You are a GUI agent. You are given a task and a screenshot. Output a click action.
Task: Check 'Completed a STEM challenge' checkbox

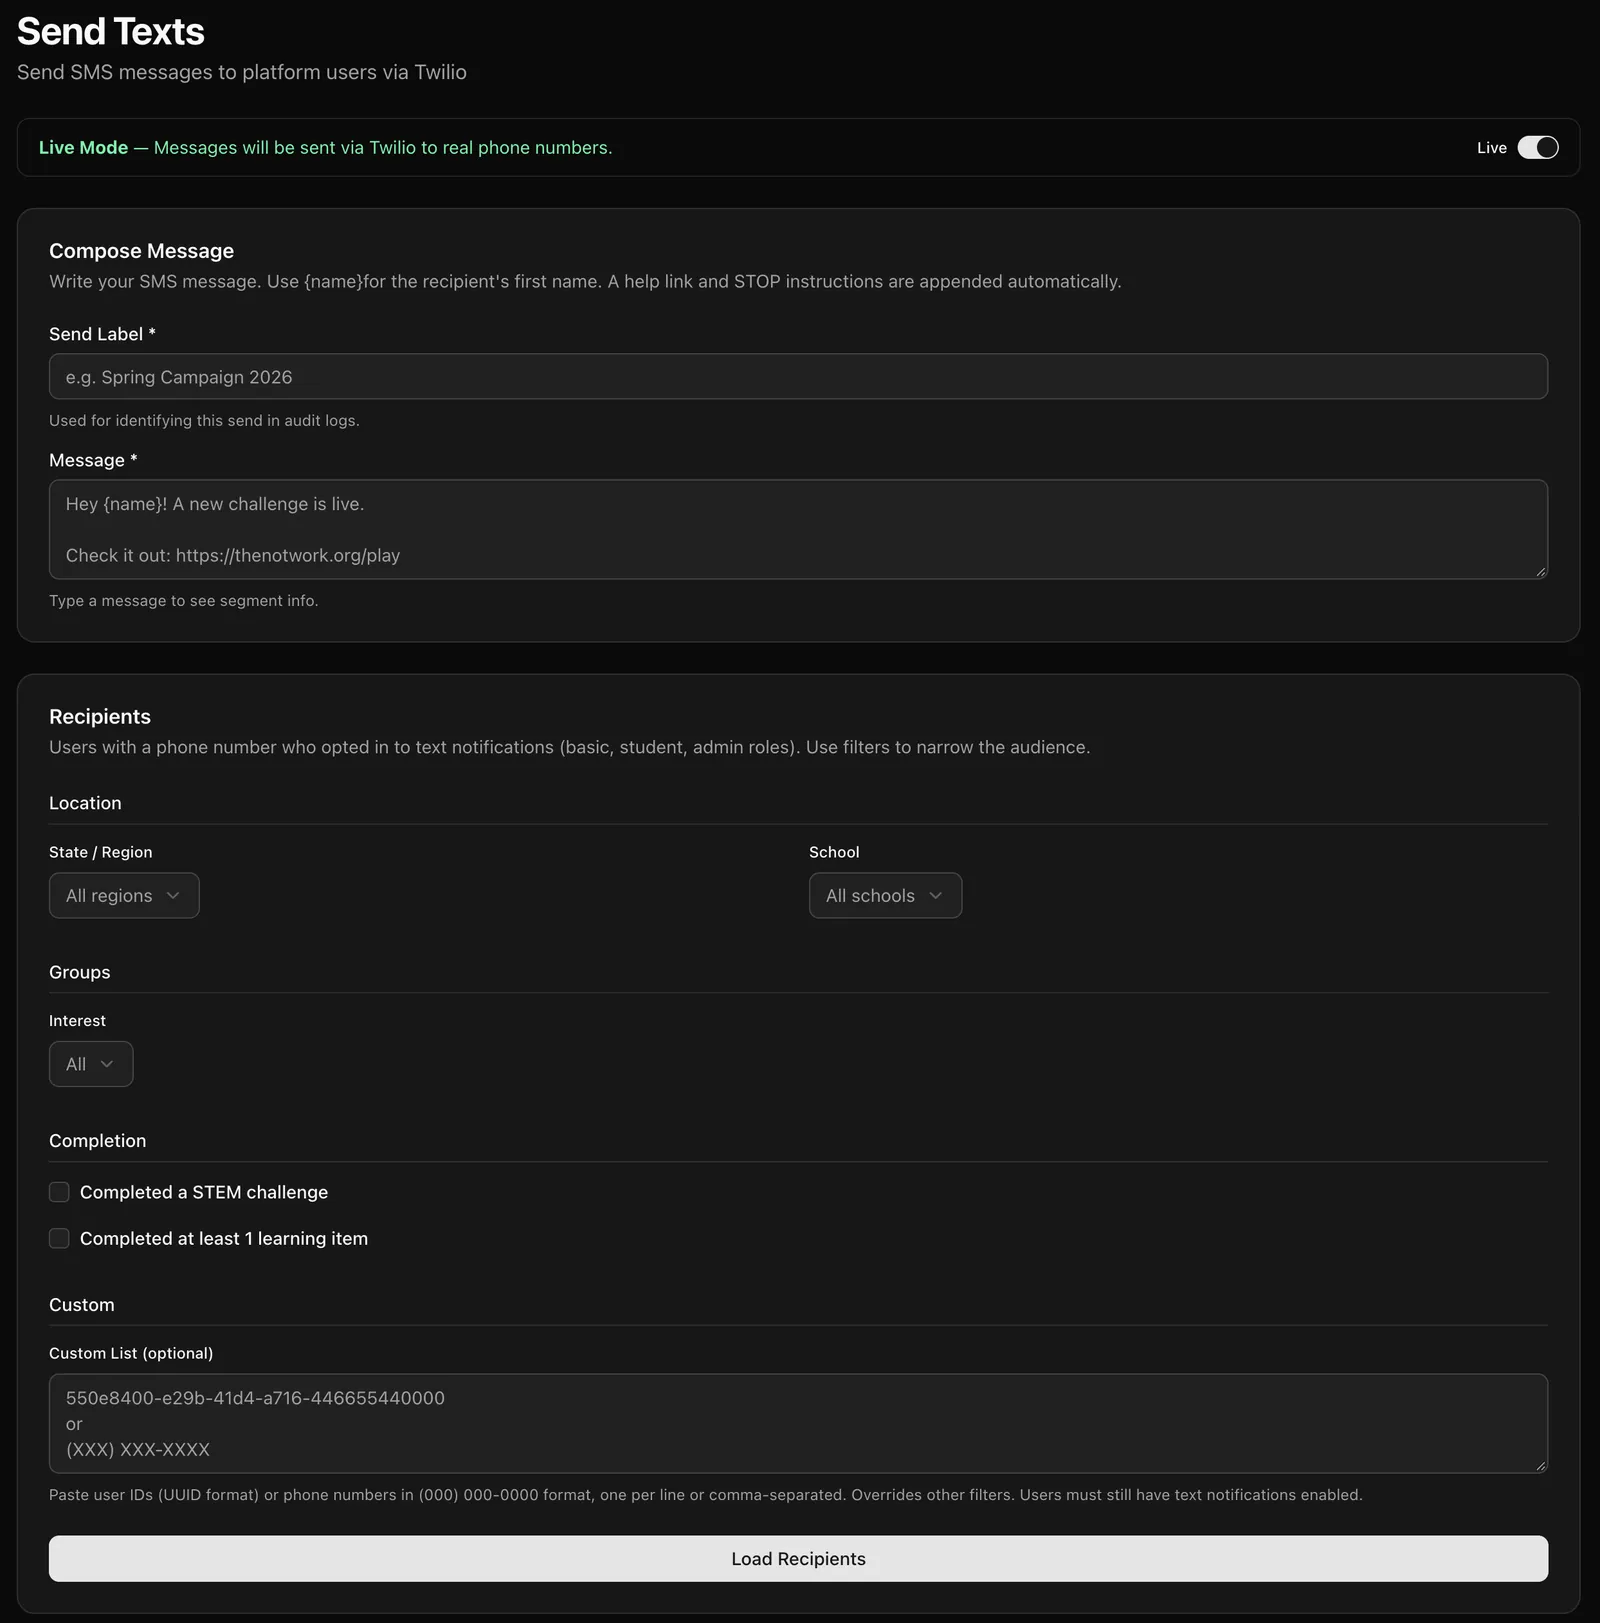(x=60, y=1192)
